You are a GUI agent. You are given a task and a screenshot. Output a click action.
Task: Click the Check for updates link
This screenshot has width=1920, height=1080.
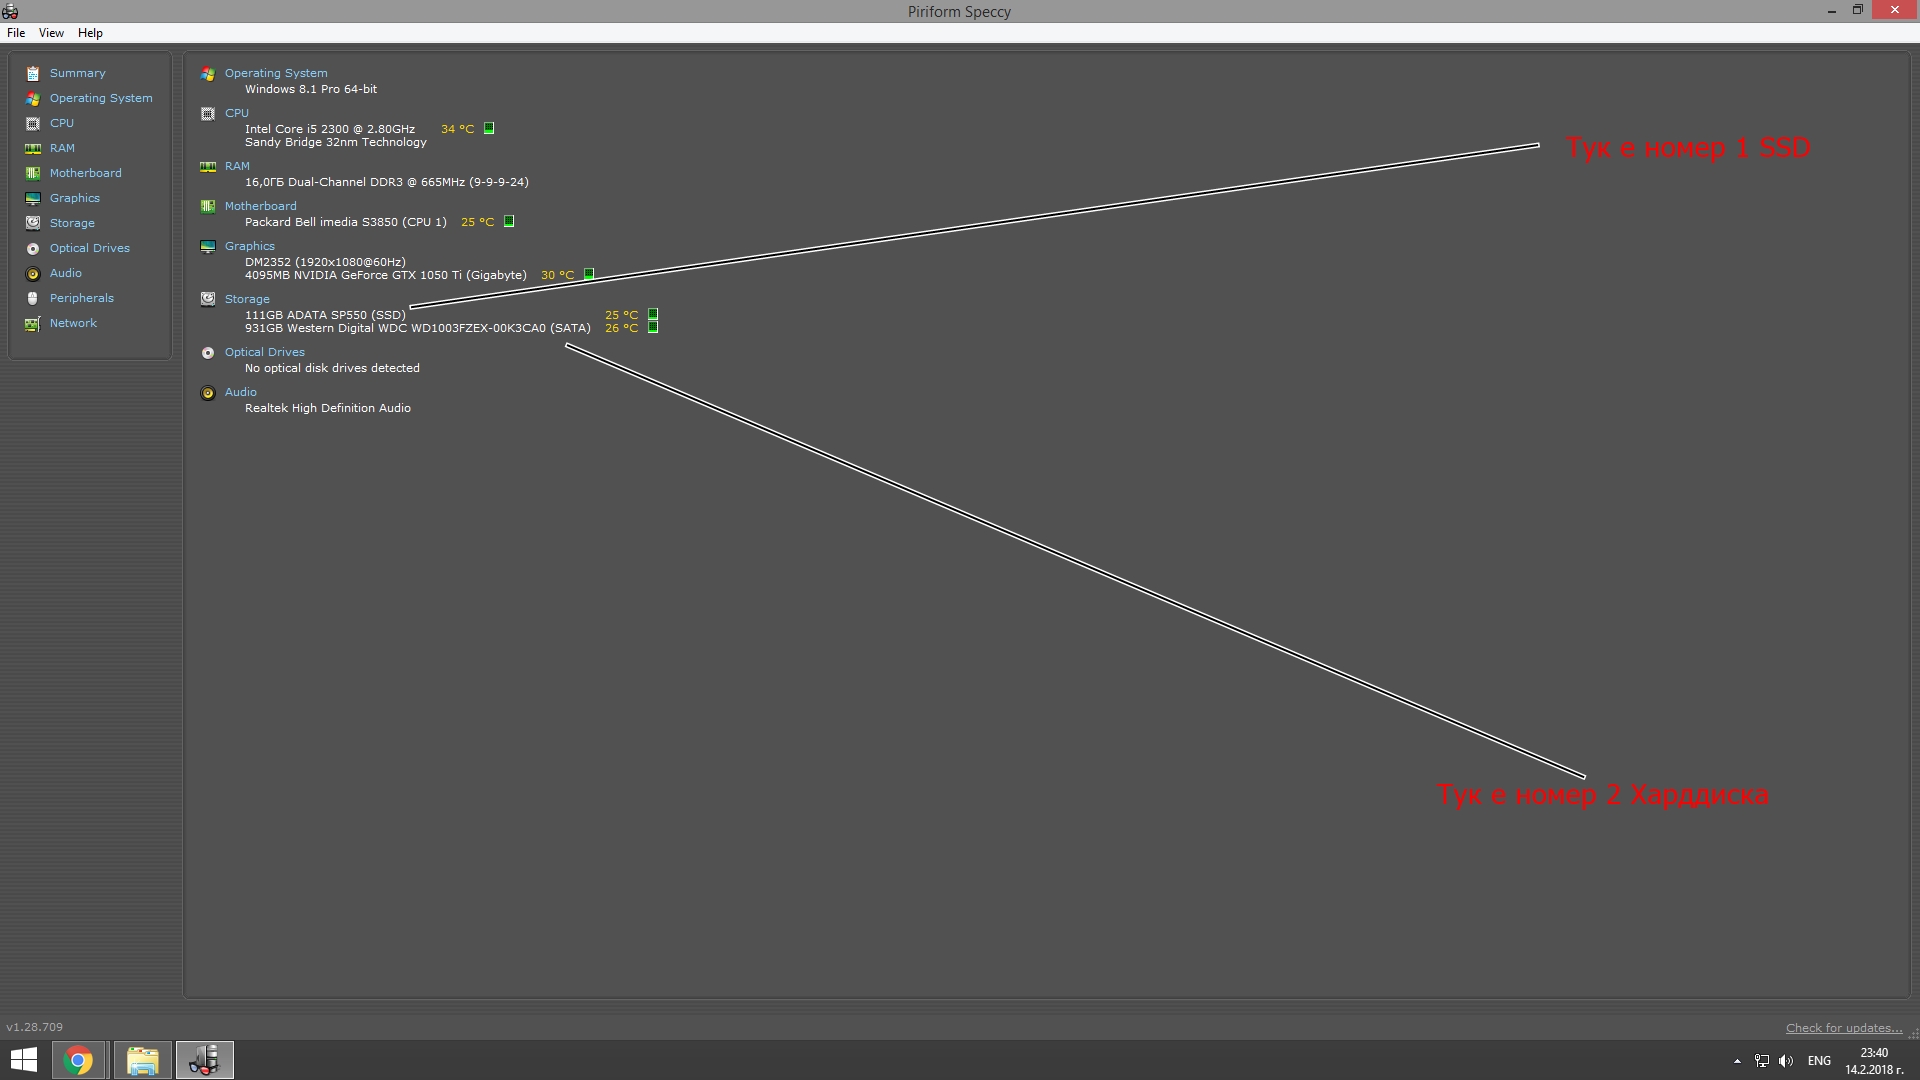click(1844, 1028)
